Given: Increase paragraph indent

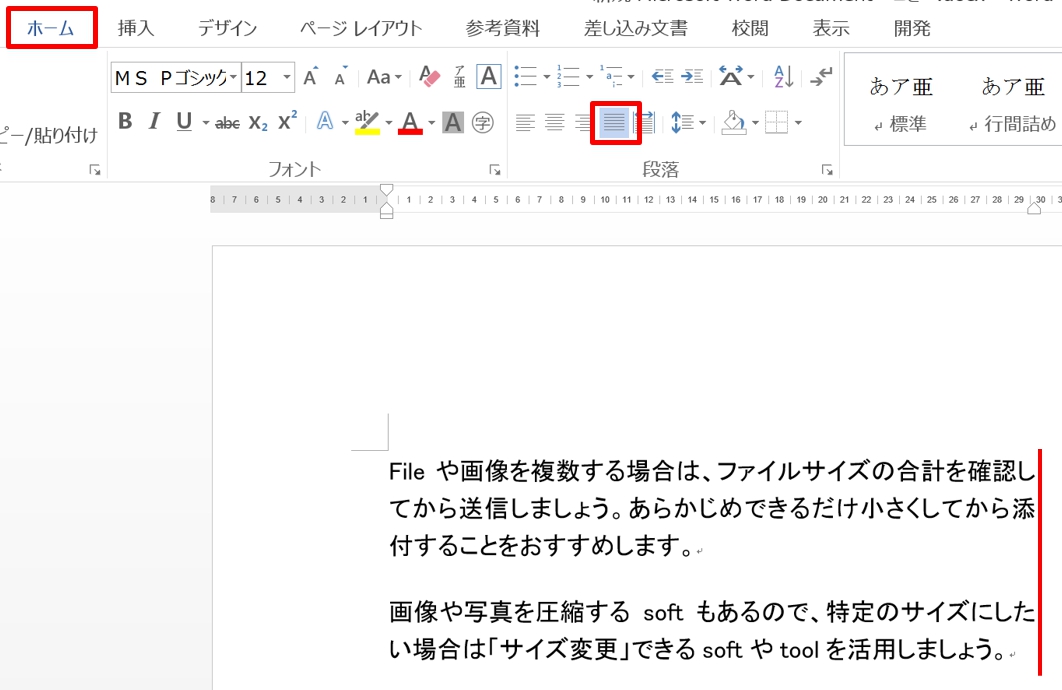Looking at the screenshot, I should (x=692, y=77).
